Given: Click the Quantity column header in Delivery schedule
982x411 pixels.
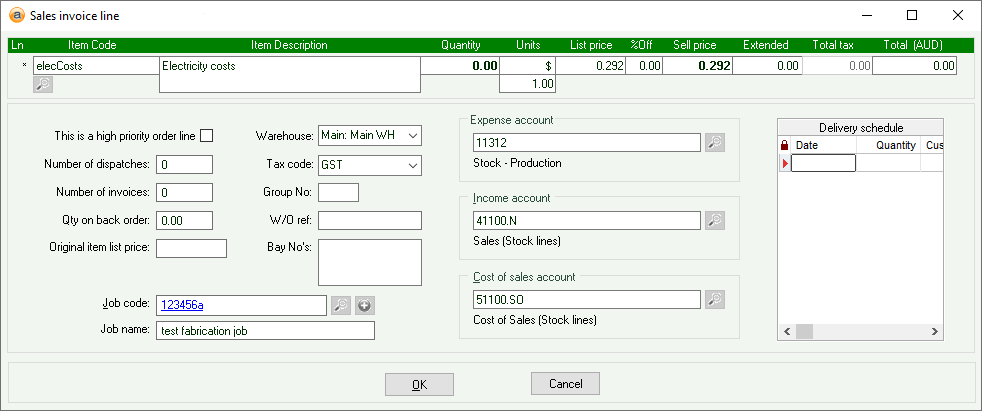Looking at the screenshot, I should [x=895, y=145].
